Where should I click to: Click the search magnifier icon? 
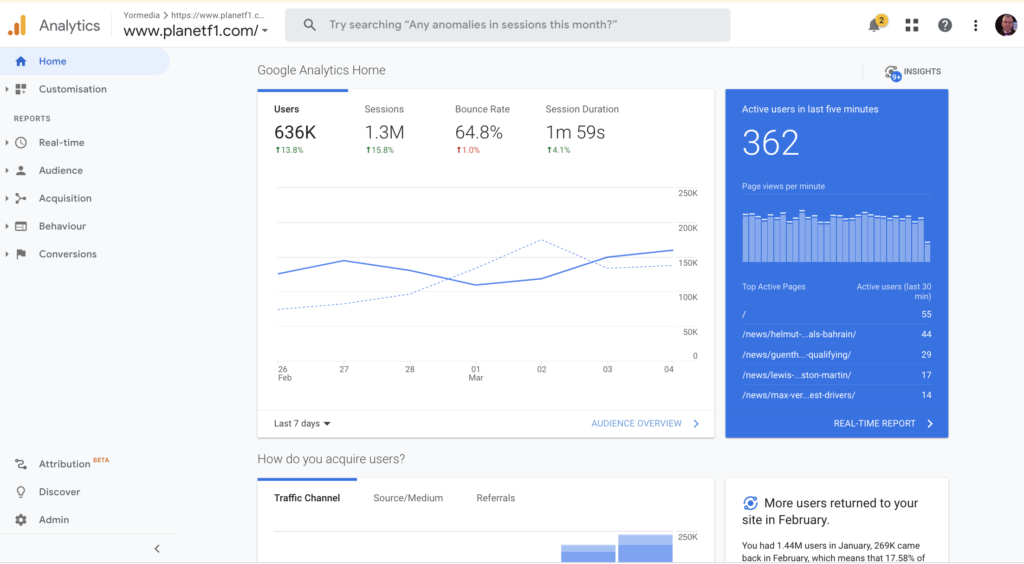click(310, 25)
